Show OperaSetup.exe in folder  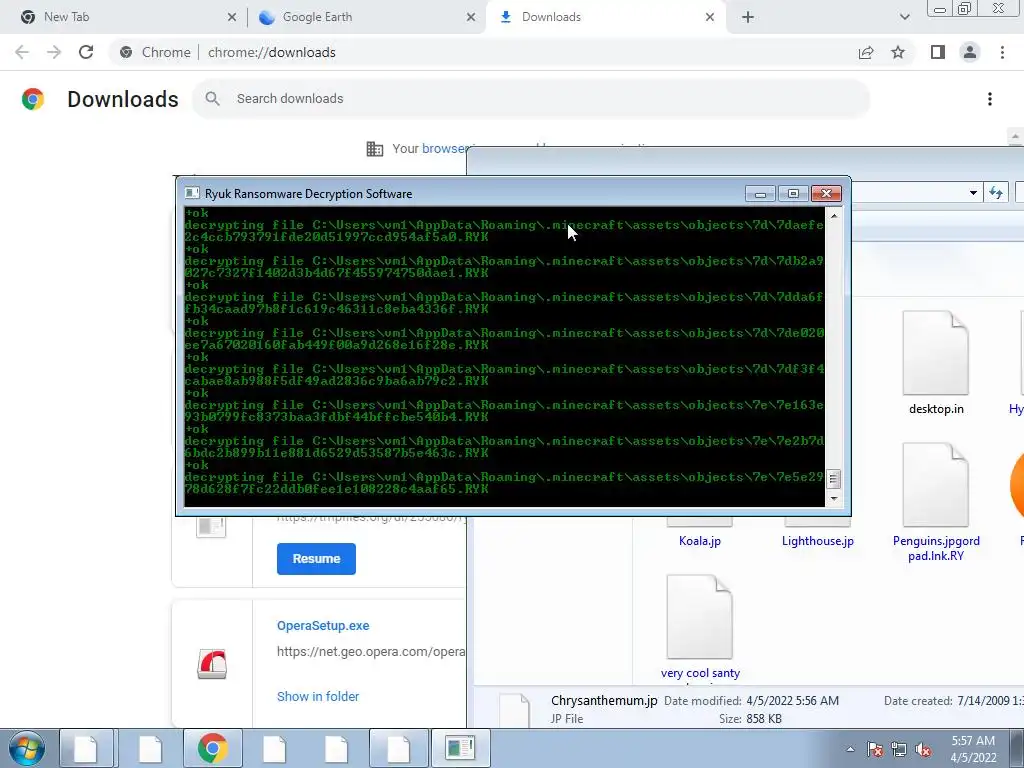click(x=317, y=696)
